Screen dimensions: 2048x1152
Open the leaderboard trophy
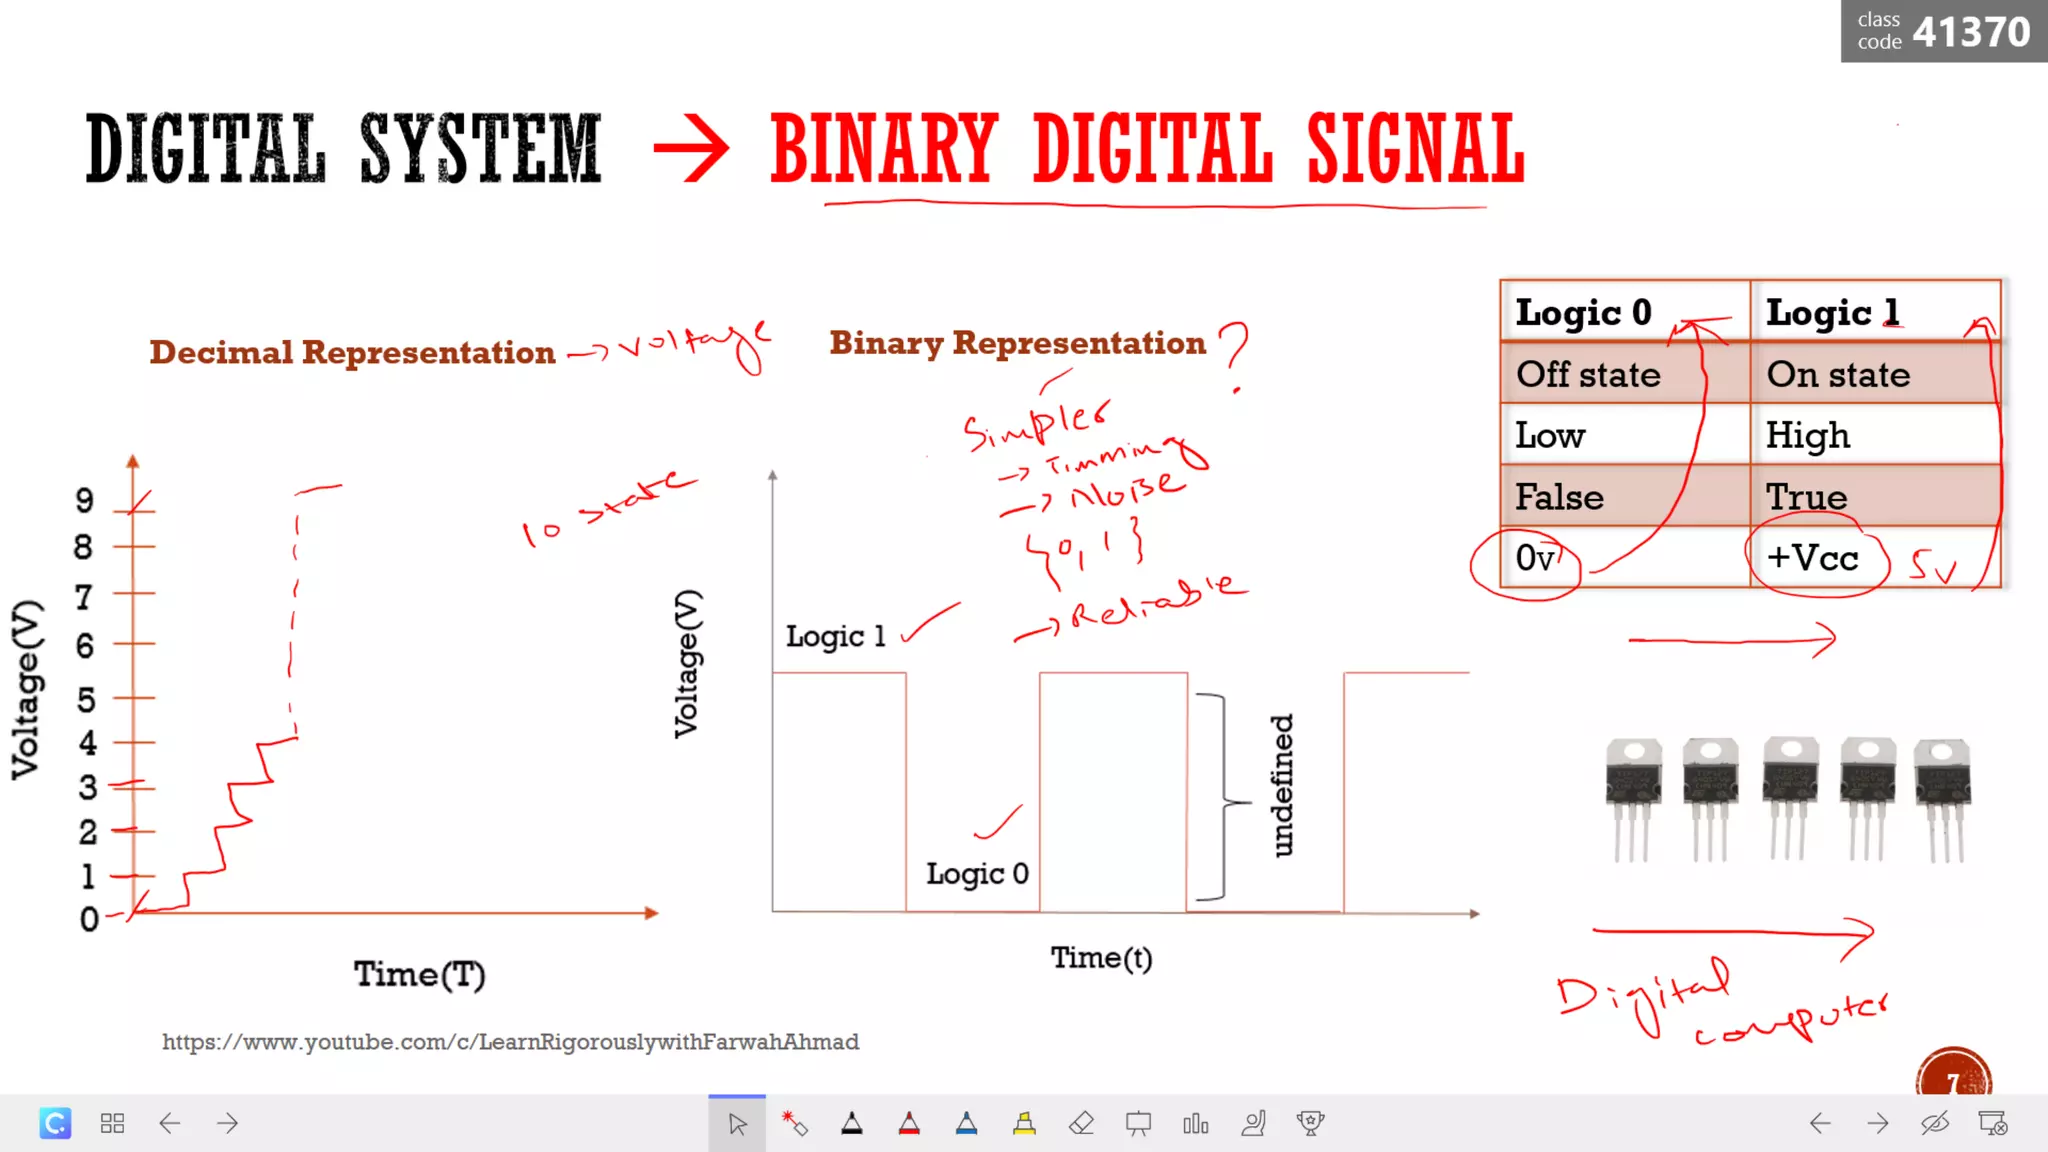tap(1310, 1124)
